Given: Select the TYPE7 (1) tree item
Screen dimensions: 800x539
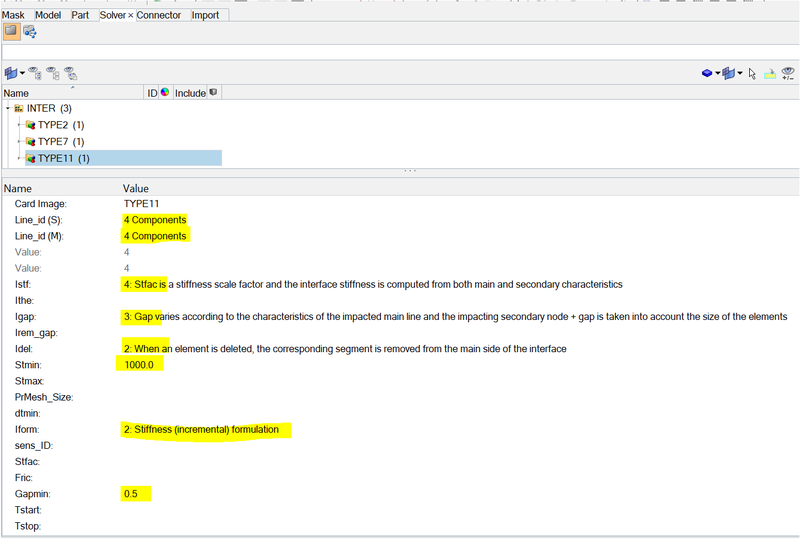Looking at the screenshot, I should tap(61, 141).
